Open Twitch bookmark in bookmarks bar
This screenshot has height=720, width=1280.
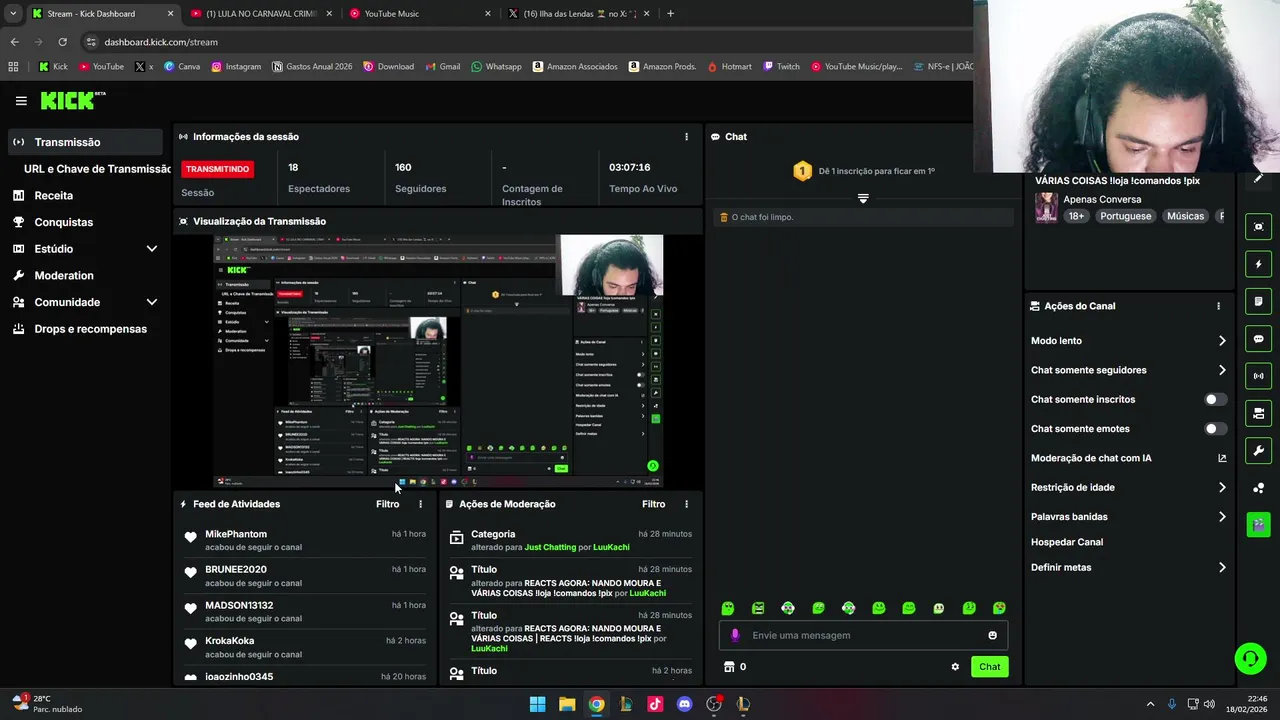tap(781, 67)
